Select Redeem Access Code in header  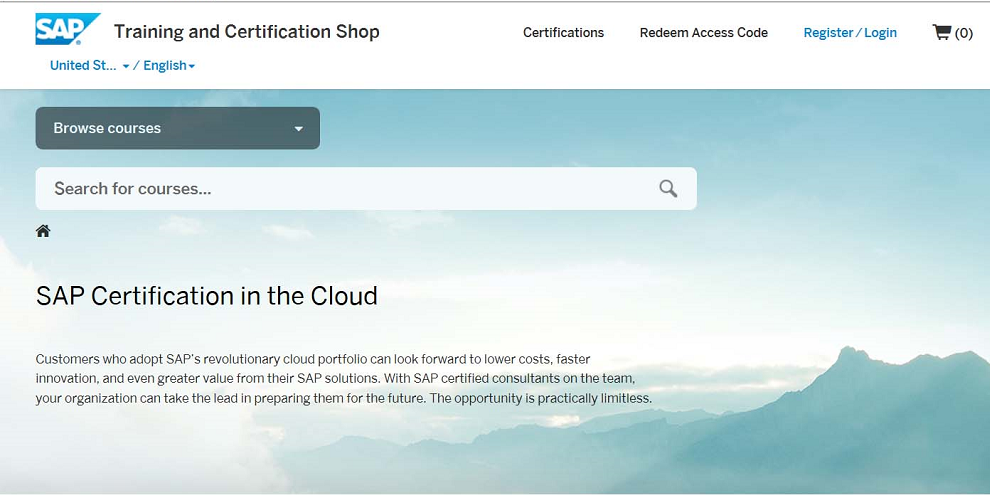[x=703, y=33]
